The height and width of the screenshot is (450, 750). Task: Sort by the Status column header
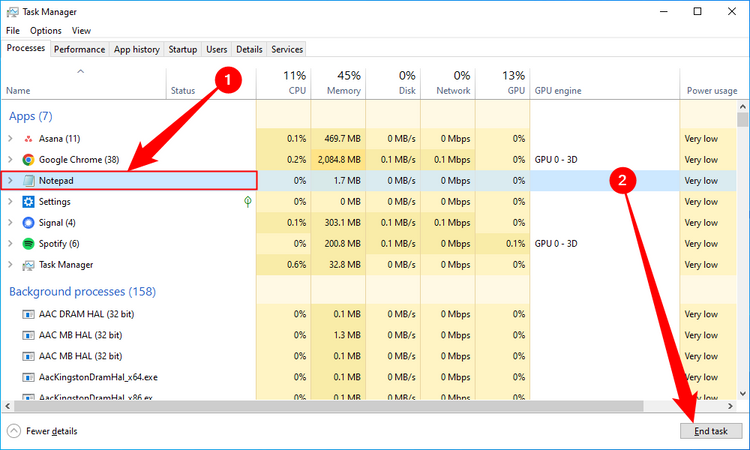pyautogui.click(x=211, y=84)
